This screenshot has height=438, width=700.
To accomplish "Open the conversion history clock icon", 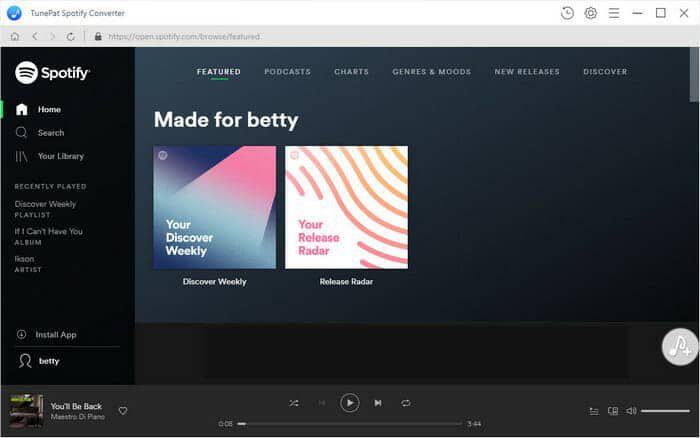I will (567, 13).
